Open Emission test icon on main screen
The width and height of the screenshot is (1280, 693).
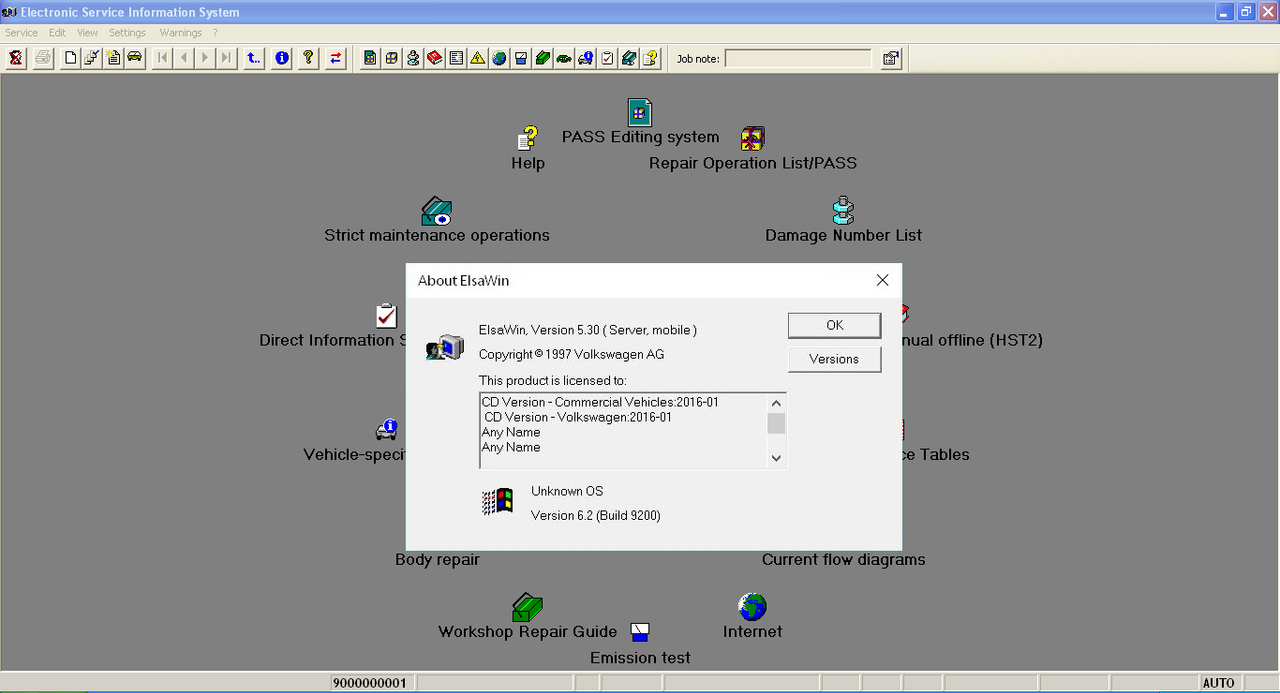[x=640, y=632]
